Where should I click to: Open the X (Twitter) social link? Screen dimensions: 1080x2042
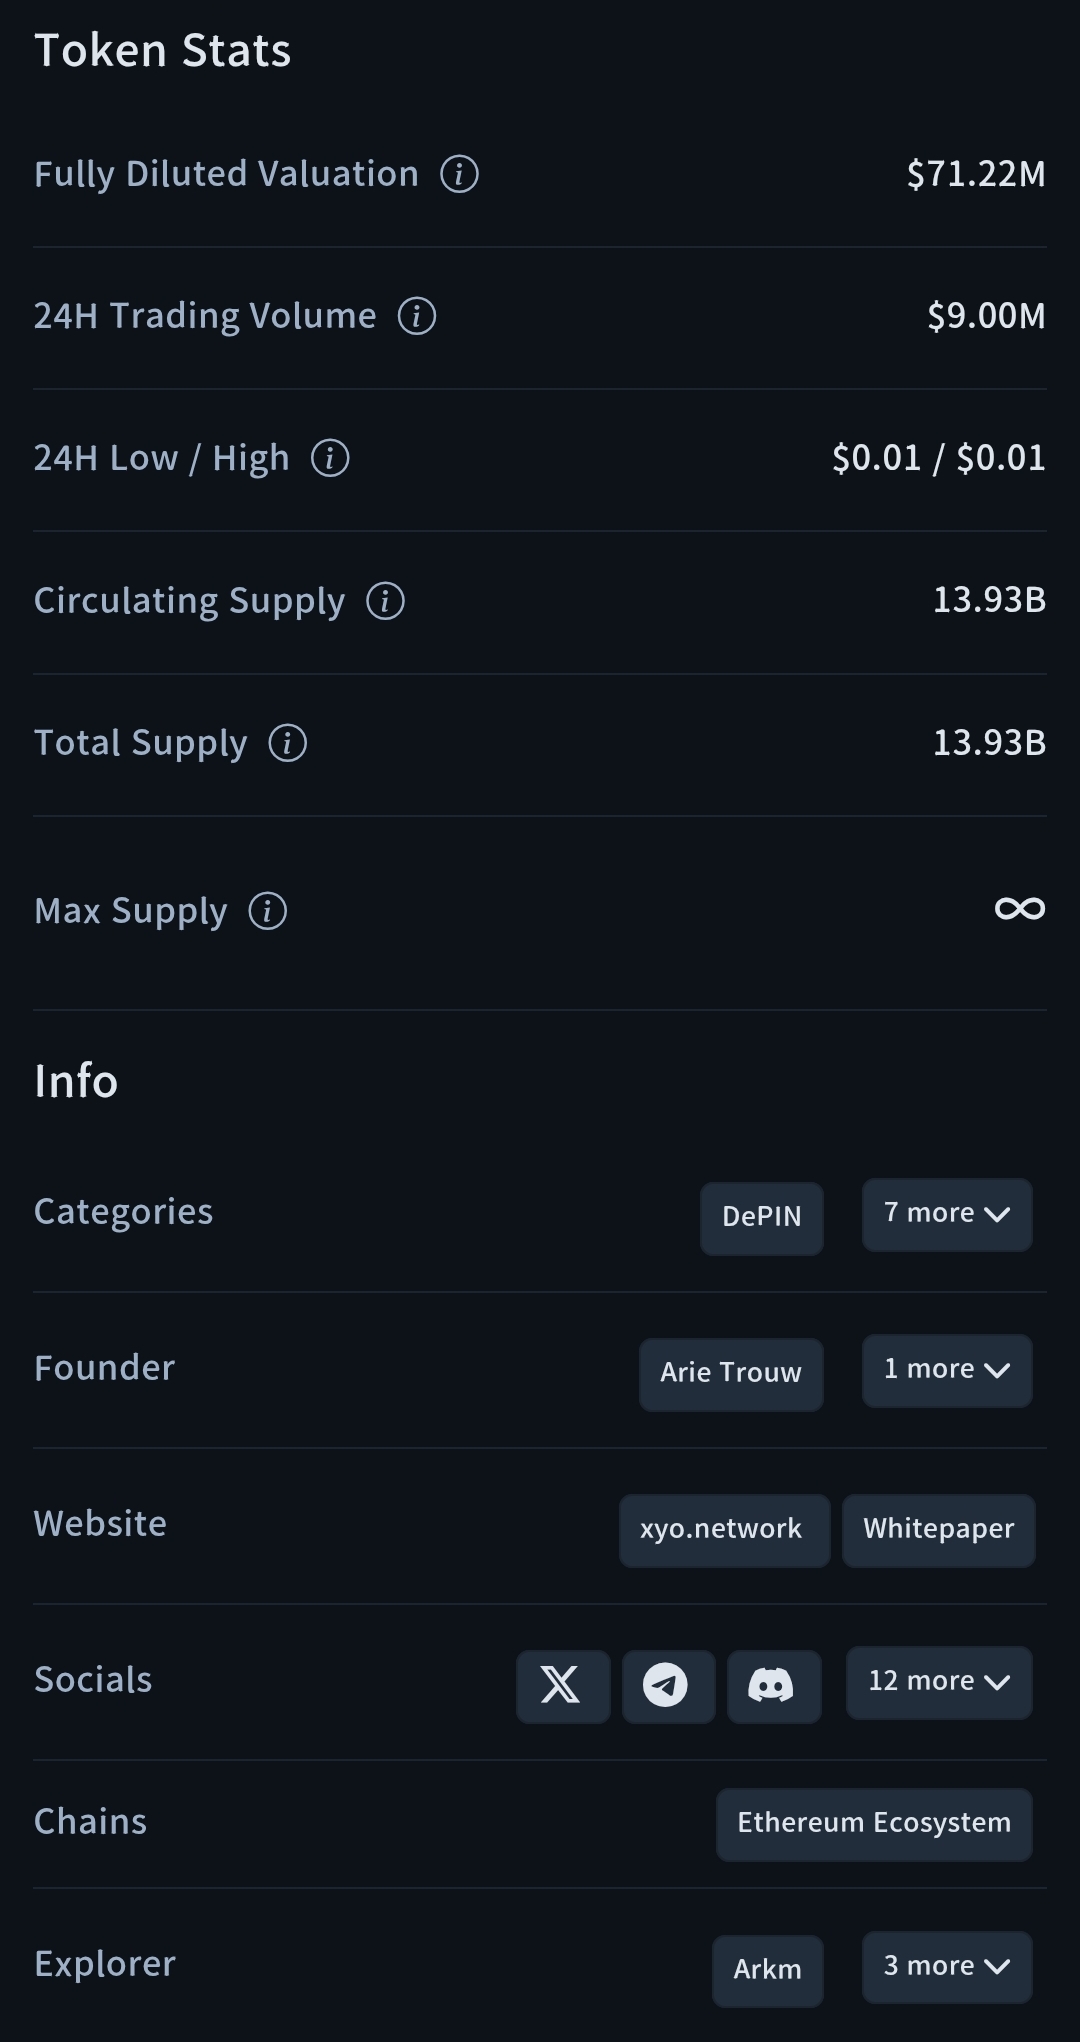(562, 1686)
